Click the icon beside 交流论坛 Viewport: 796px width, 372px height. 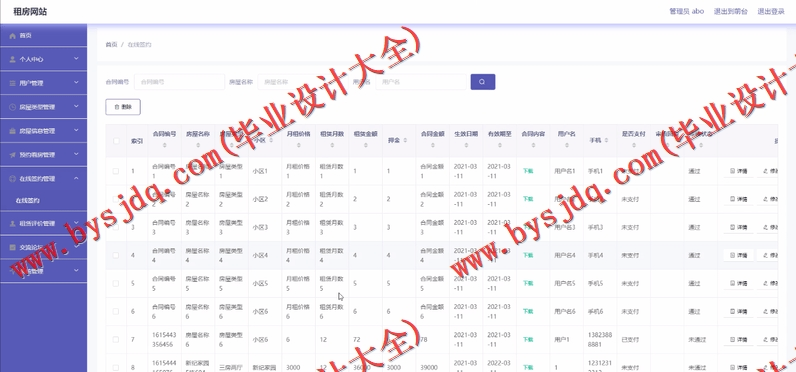[x=13, y=247]
